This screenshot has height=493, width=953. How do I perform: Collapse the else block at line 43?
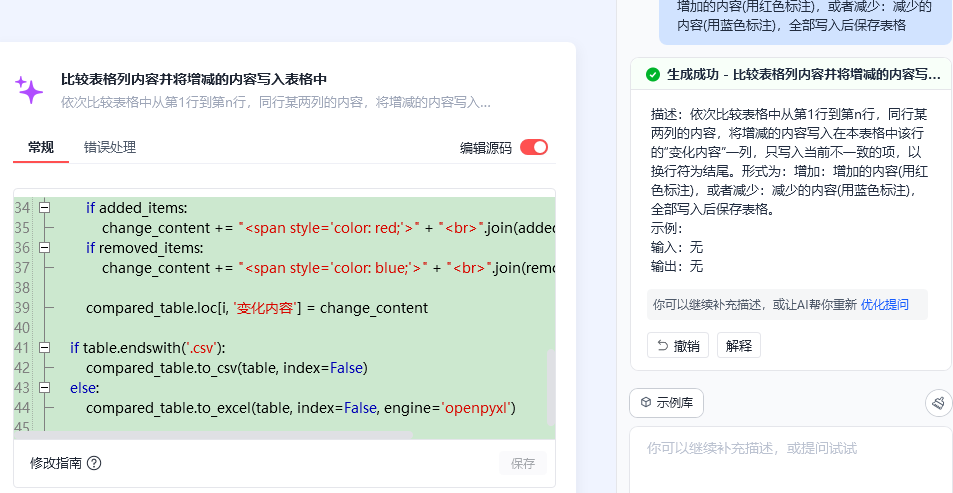44,387
